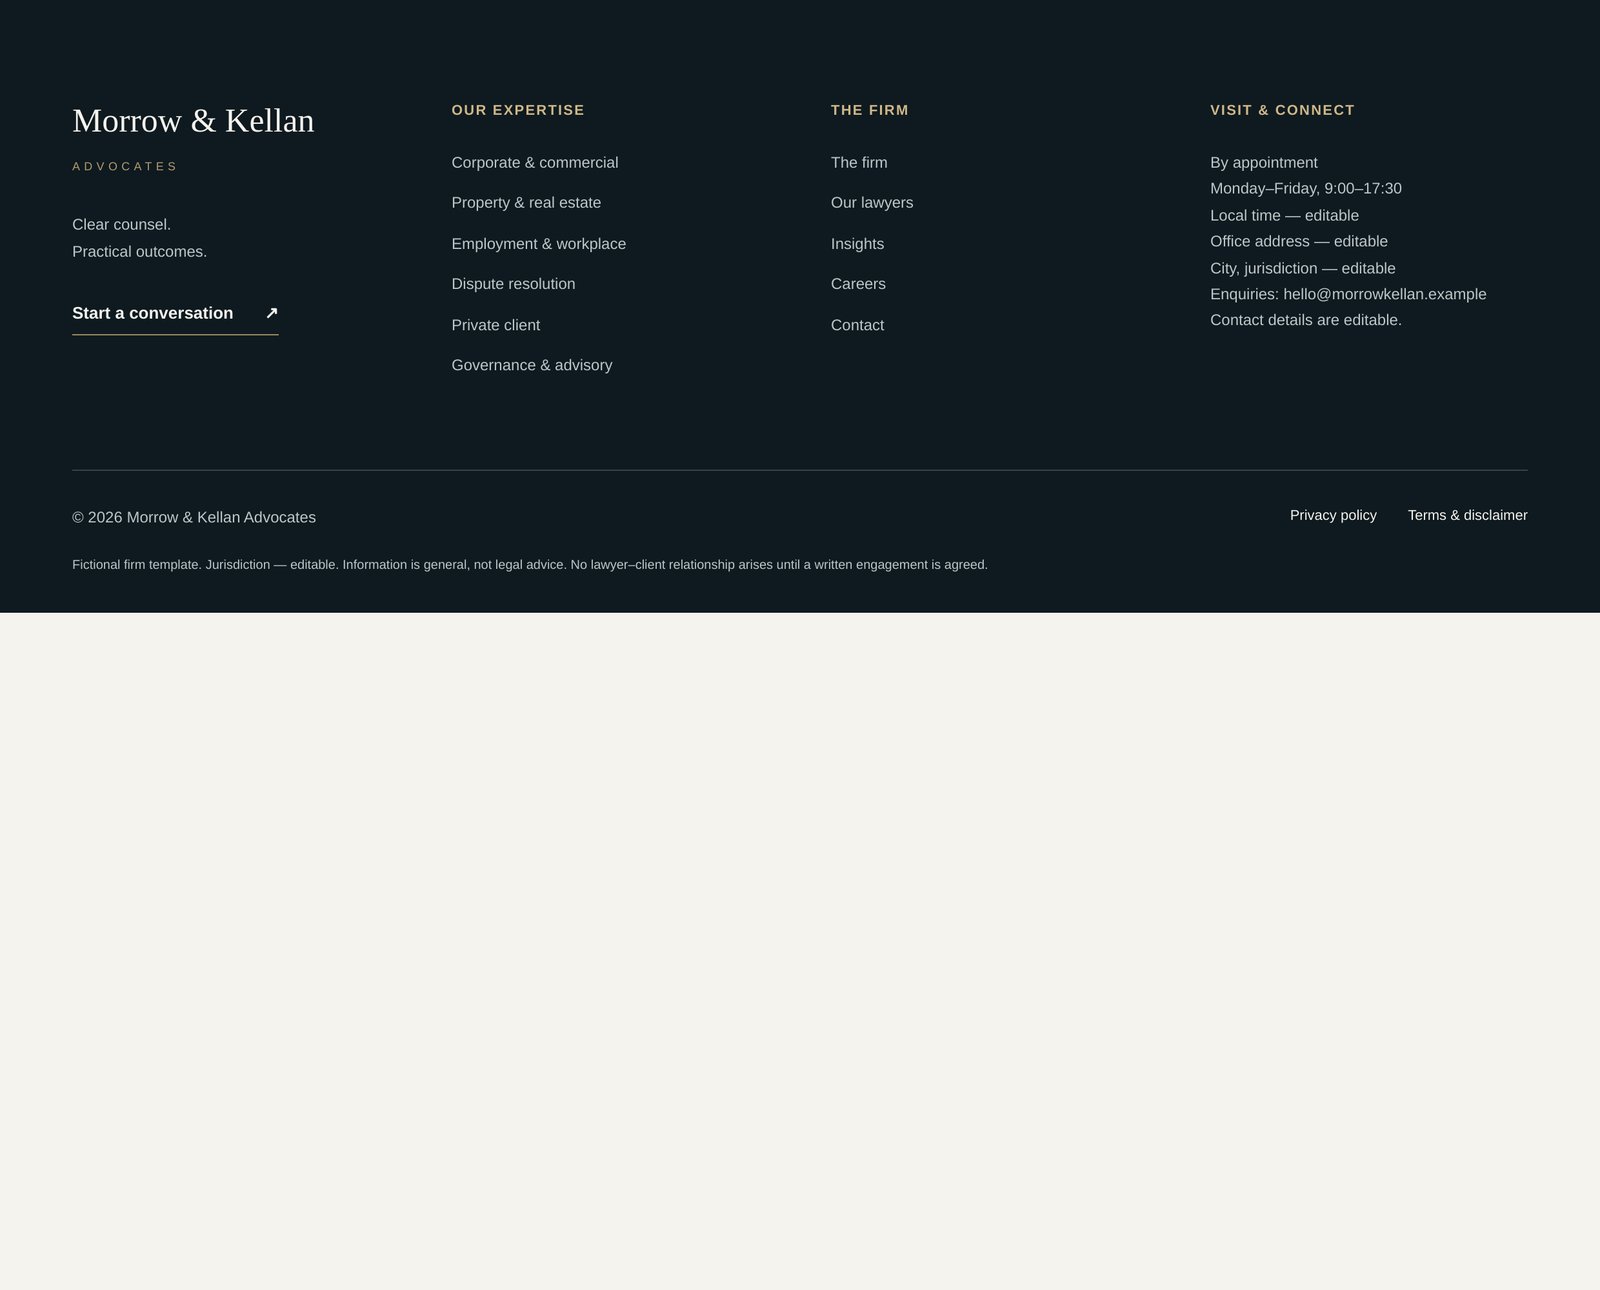Click the City, jurisdiction — editable line
The width and height of the screenshot is (1600, 1290).
pyautogui.click(x=1303, y=268)
